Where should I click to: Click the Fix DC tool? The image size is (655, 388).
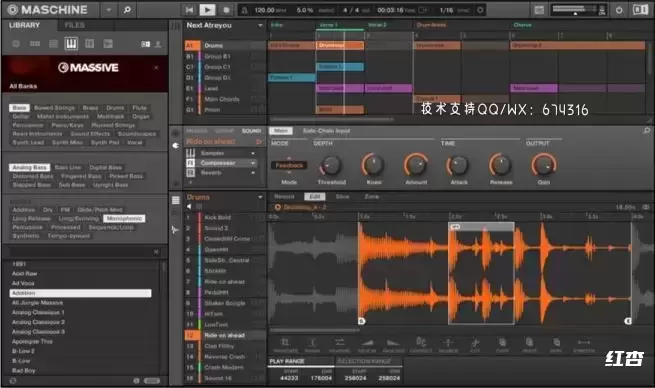point(421,345)
